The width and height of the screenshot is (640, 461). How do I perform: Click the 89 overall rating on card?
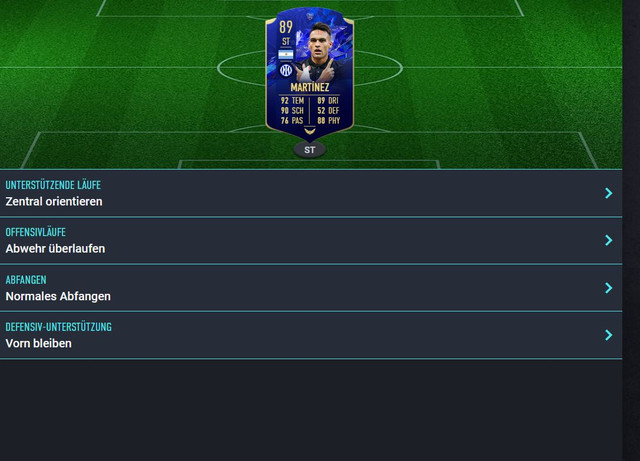[286, 27]
